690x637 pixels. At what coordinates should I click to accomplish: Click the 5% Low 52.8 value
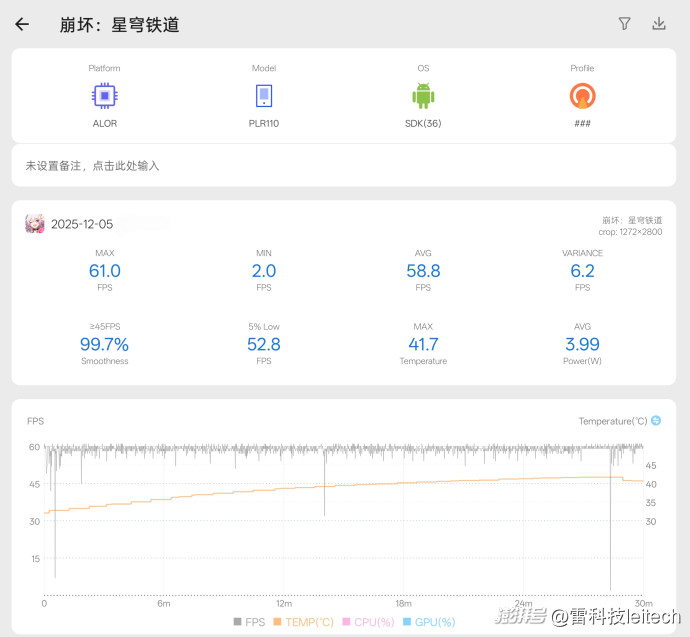263,345
